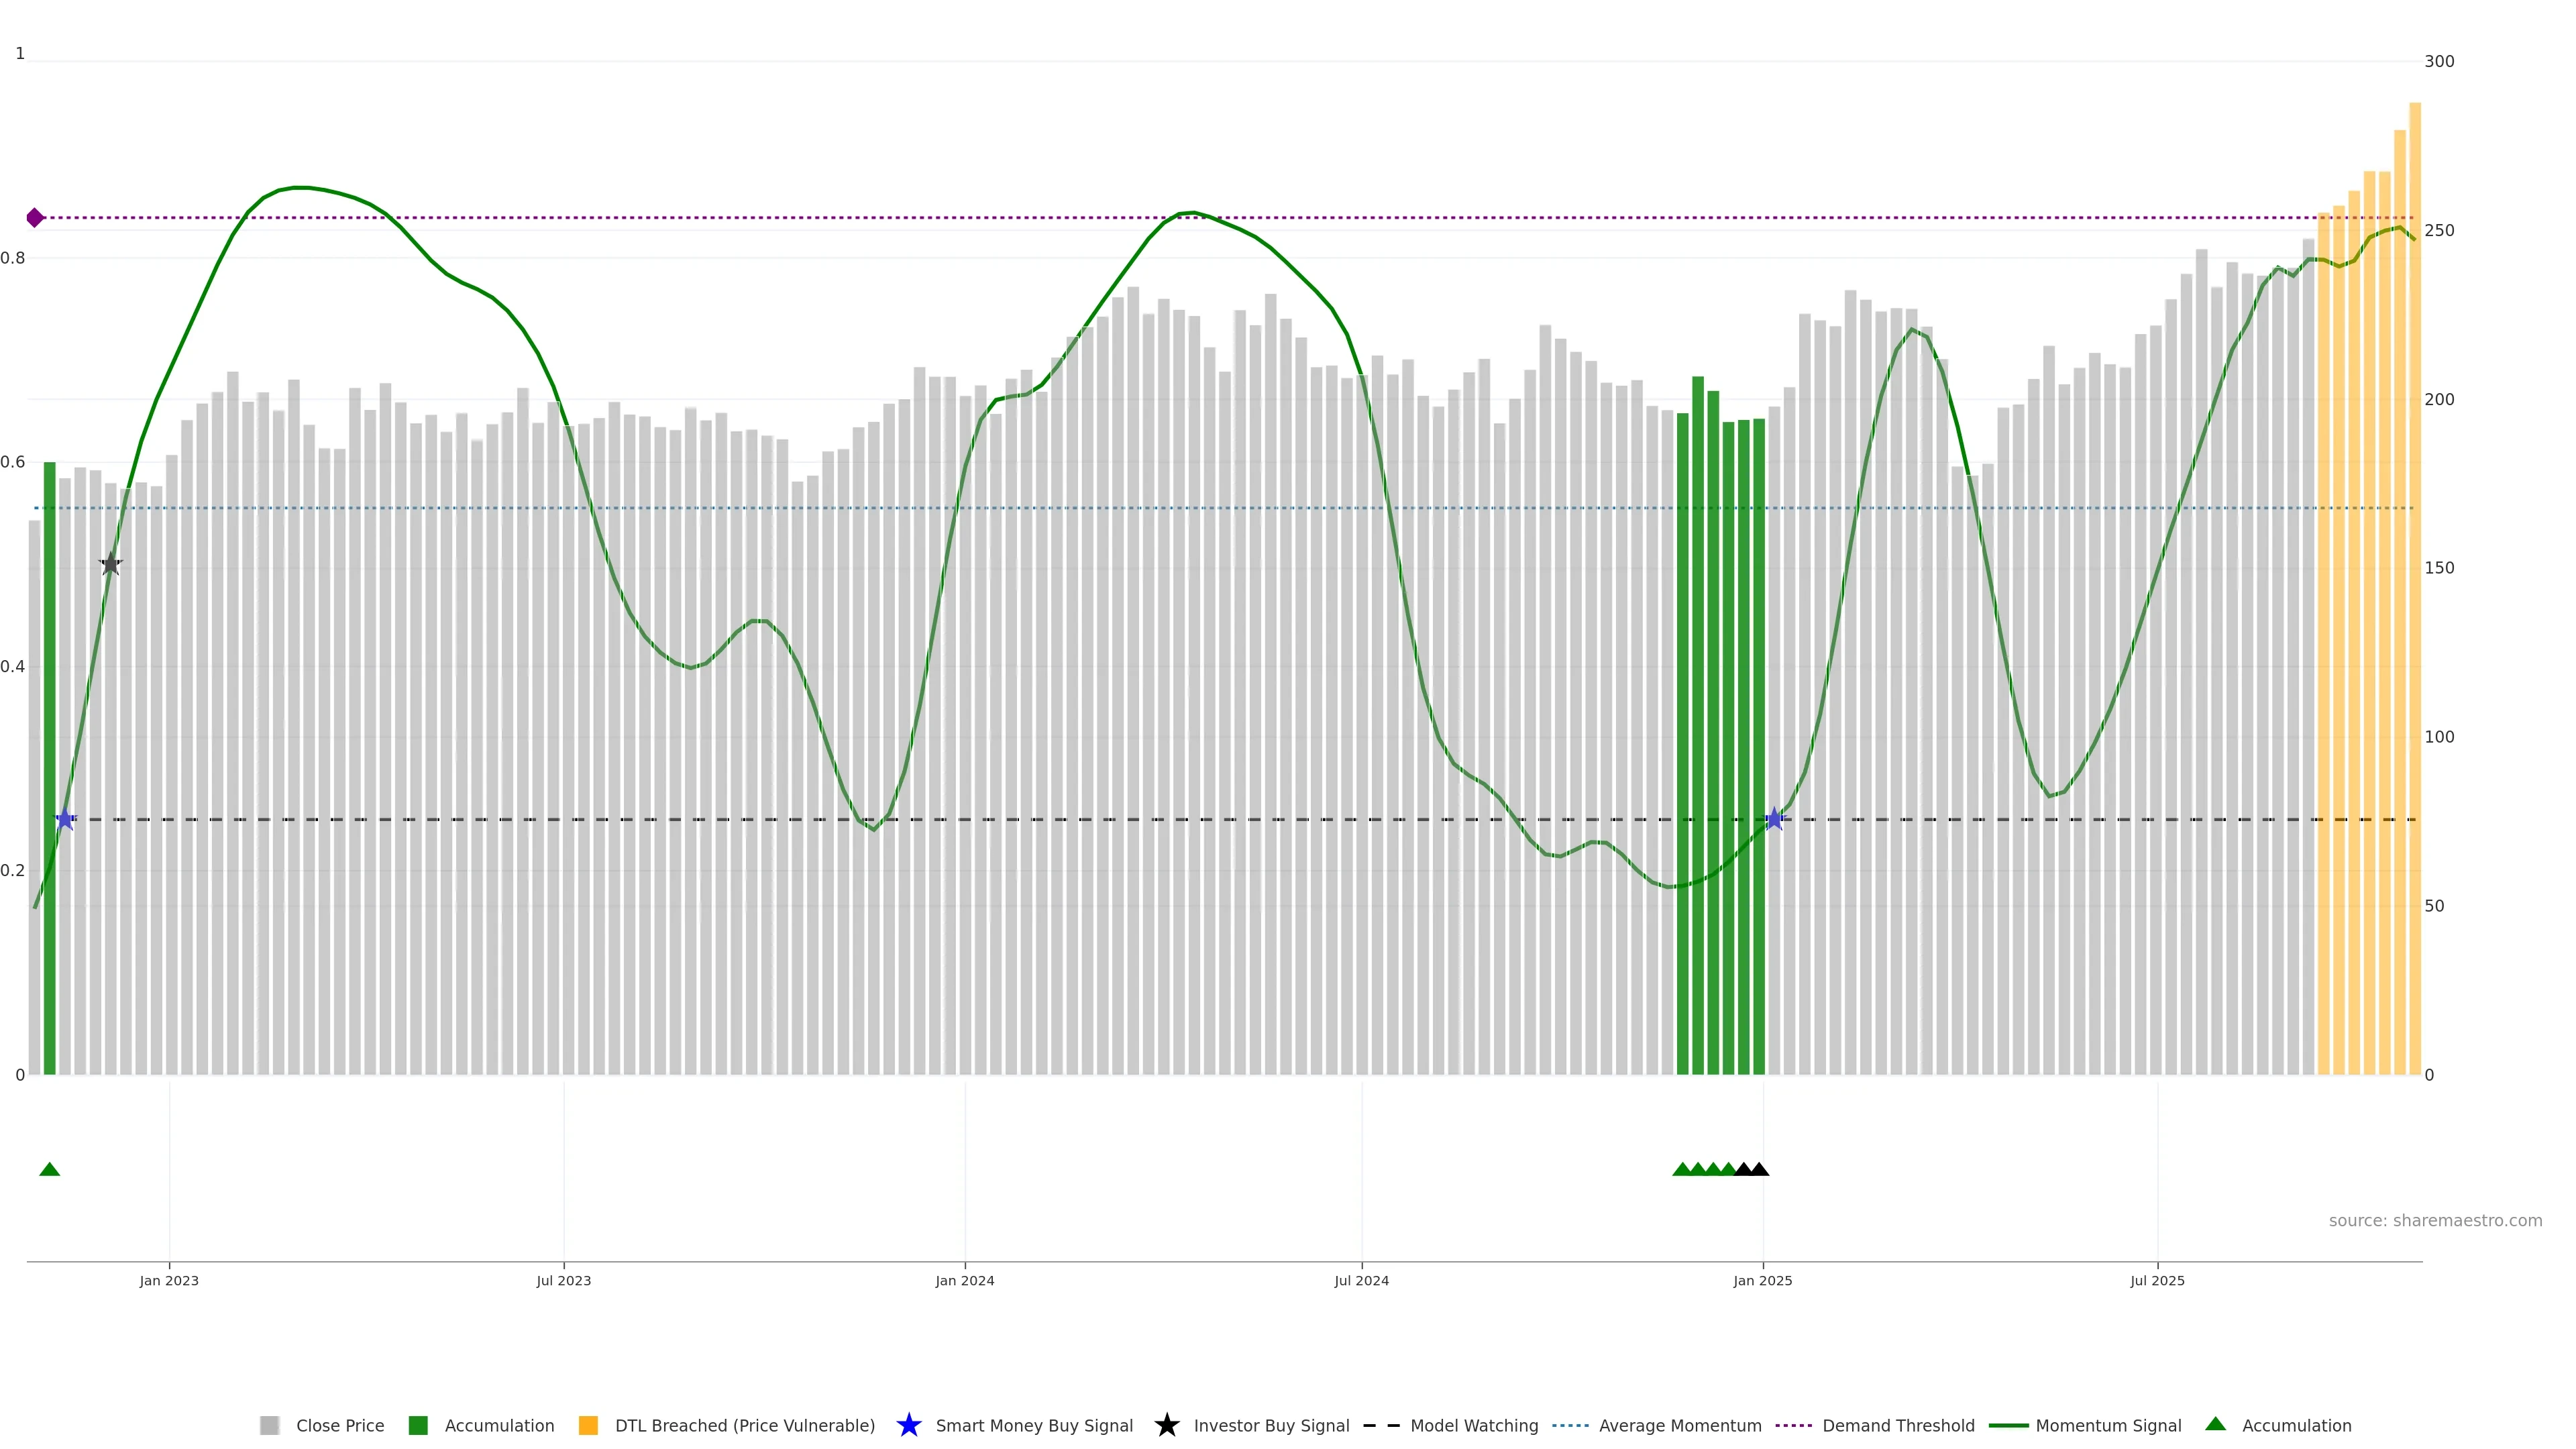Click the sharemaestro.com source text
Screen dimensions: 2576x1449
2435,1220
